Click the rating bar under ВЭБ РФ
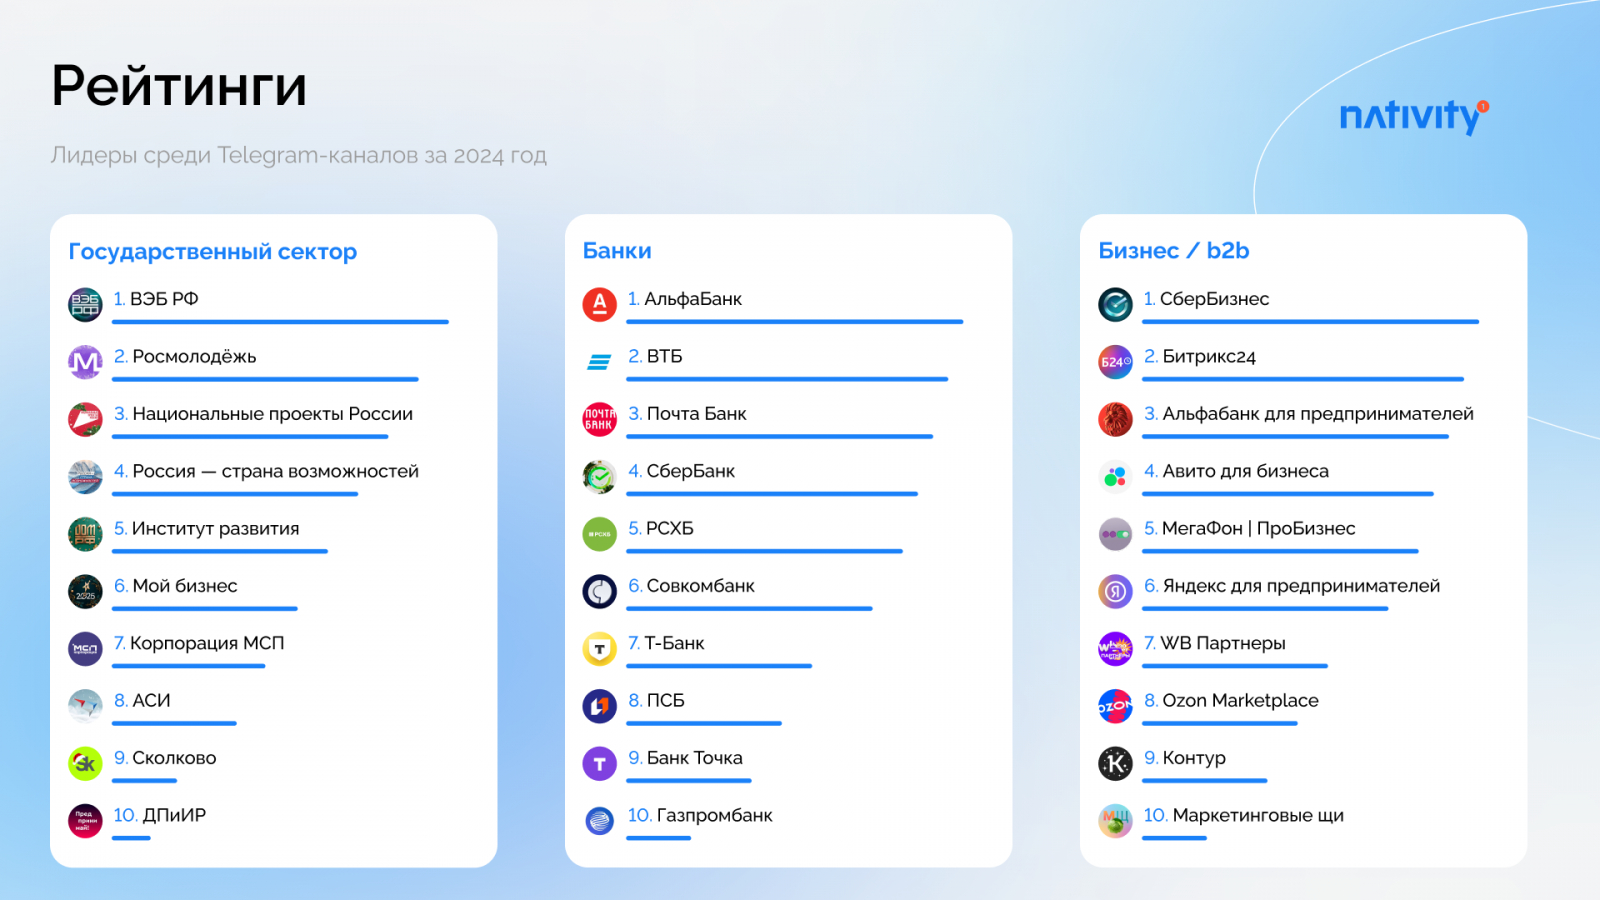Viewport: 1600px width, 900px height. point(280,322)
